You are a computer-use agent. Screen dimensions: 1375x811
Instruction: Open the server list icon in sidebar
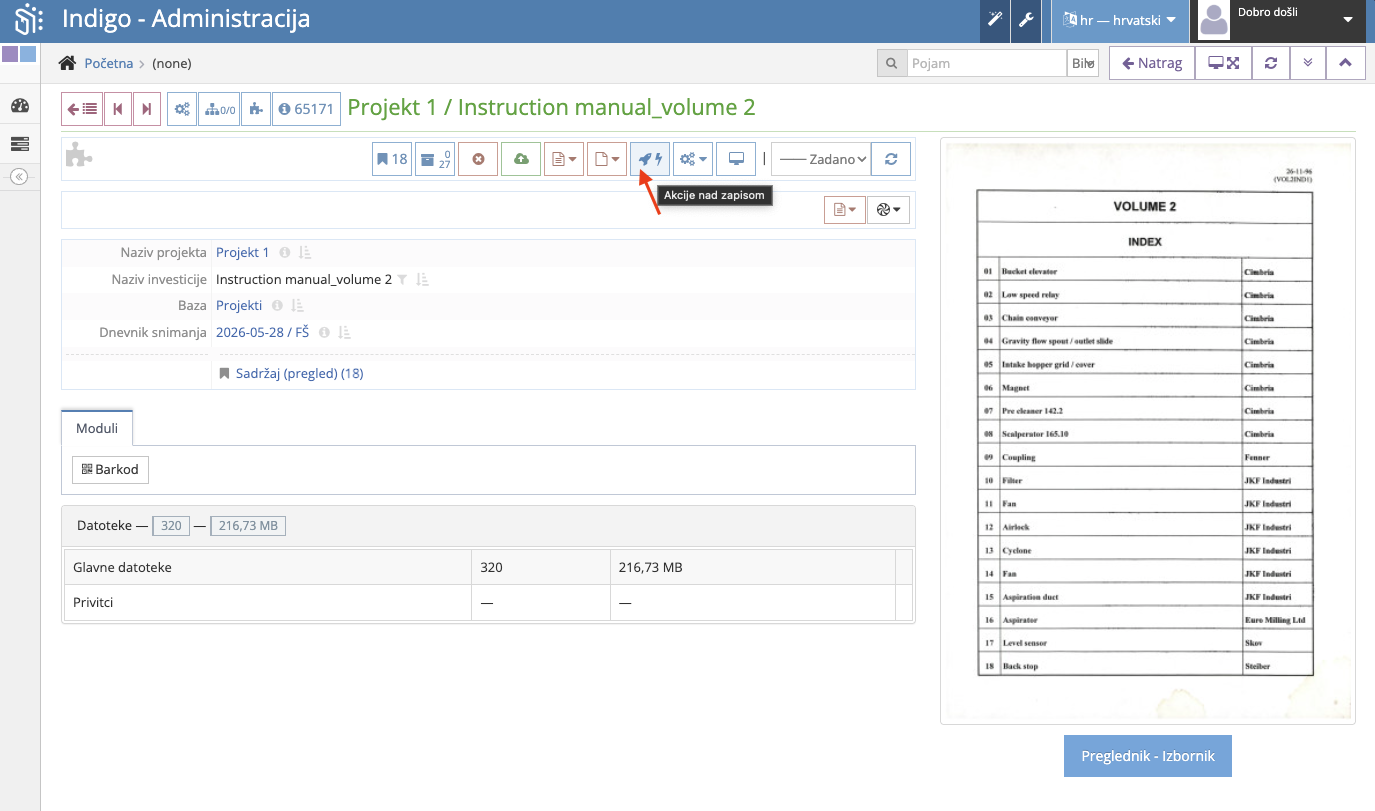19,143
